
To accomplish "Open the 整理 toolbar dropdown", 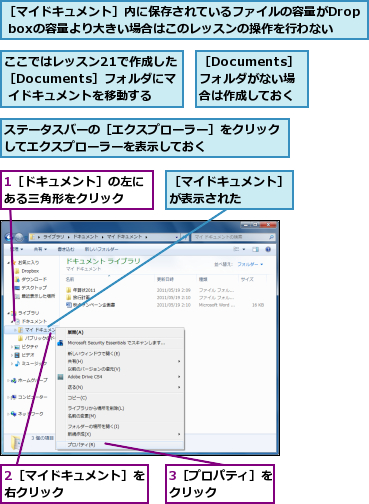I will click(17, 249).
